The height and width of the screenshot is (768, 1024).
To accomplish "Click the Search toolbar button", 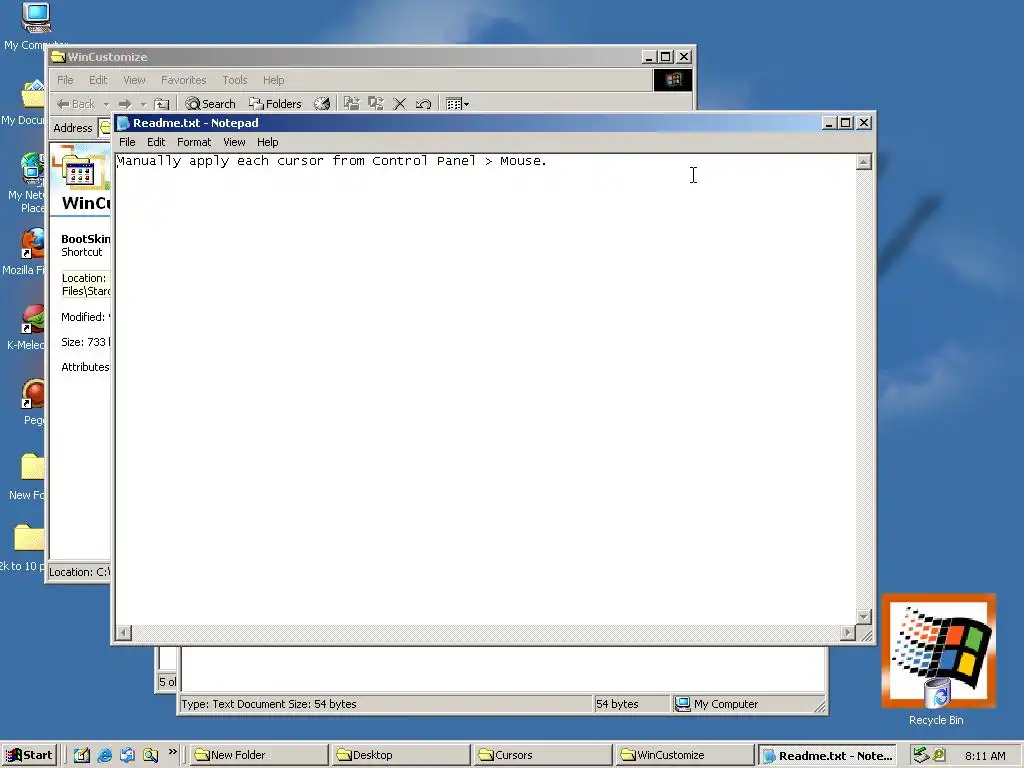I will tap(210, 104).
